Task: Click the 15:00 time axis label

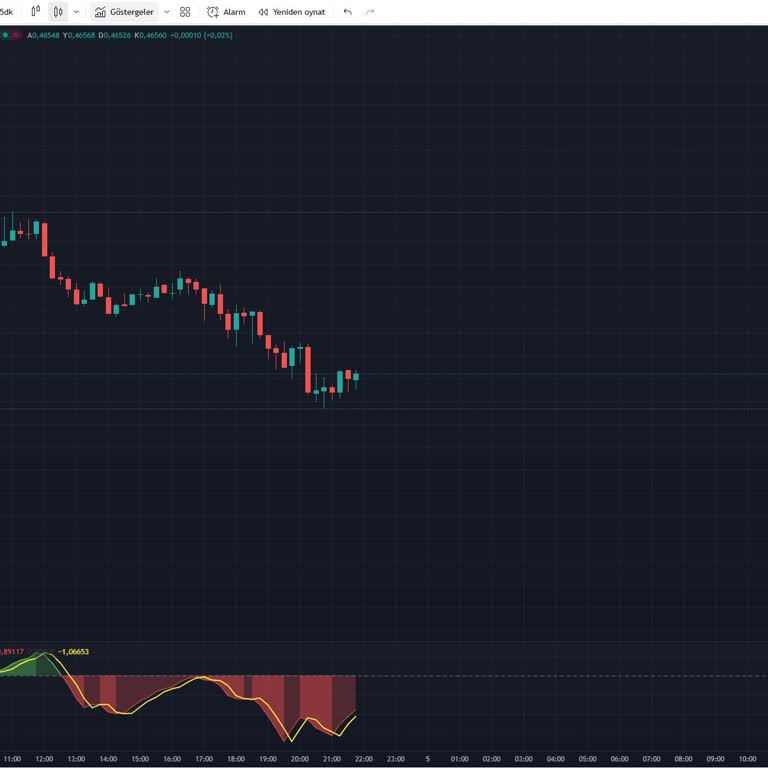Action: pos(140,759)
